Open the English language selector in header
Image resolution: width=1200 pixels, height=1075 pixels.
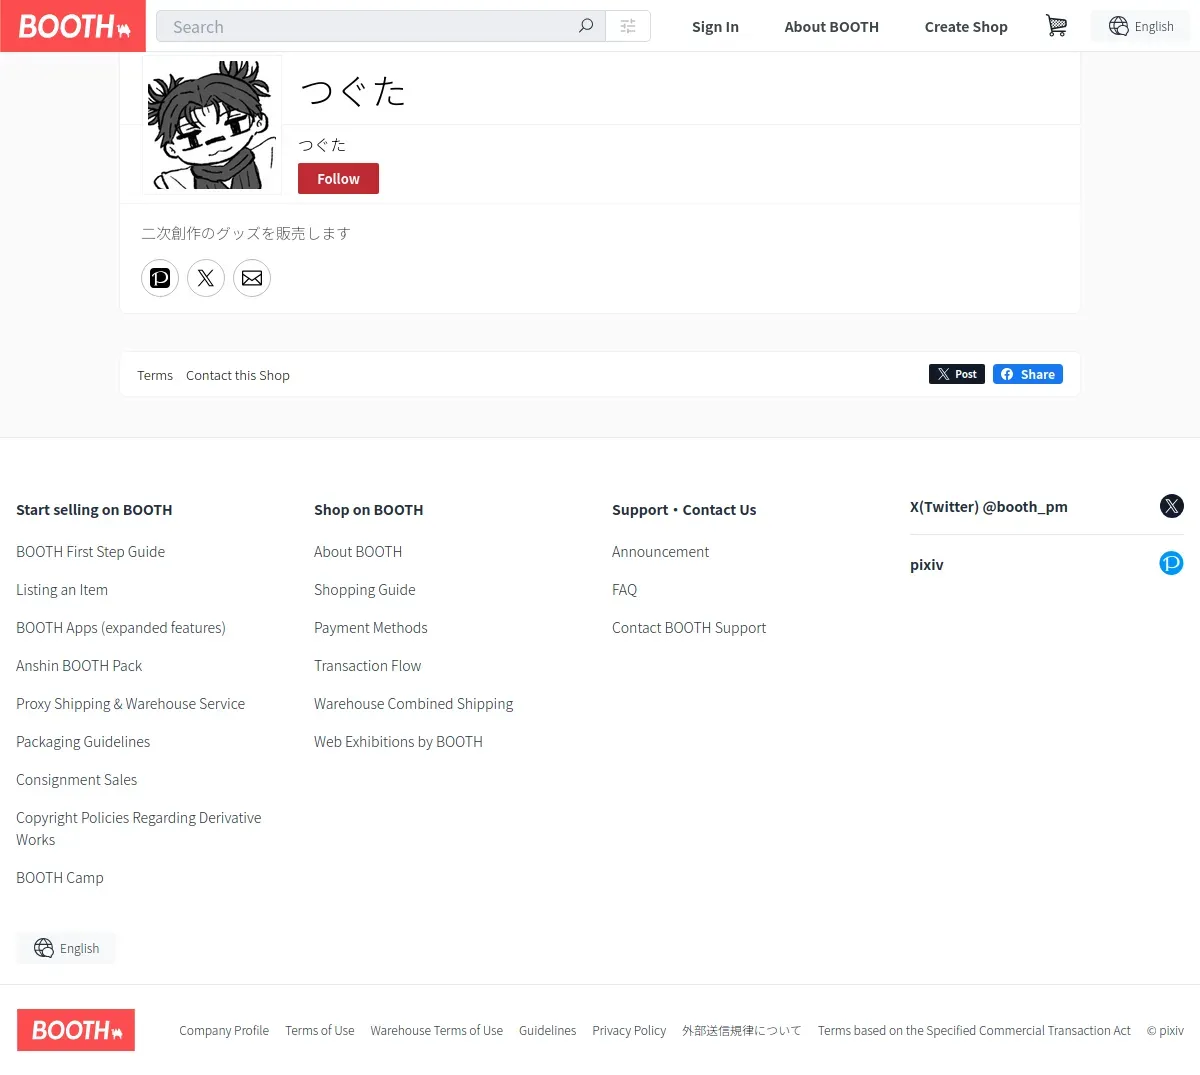click(x=1141, y=26)
